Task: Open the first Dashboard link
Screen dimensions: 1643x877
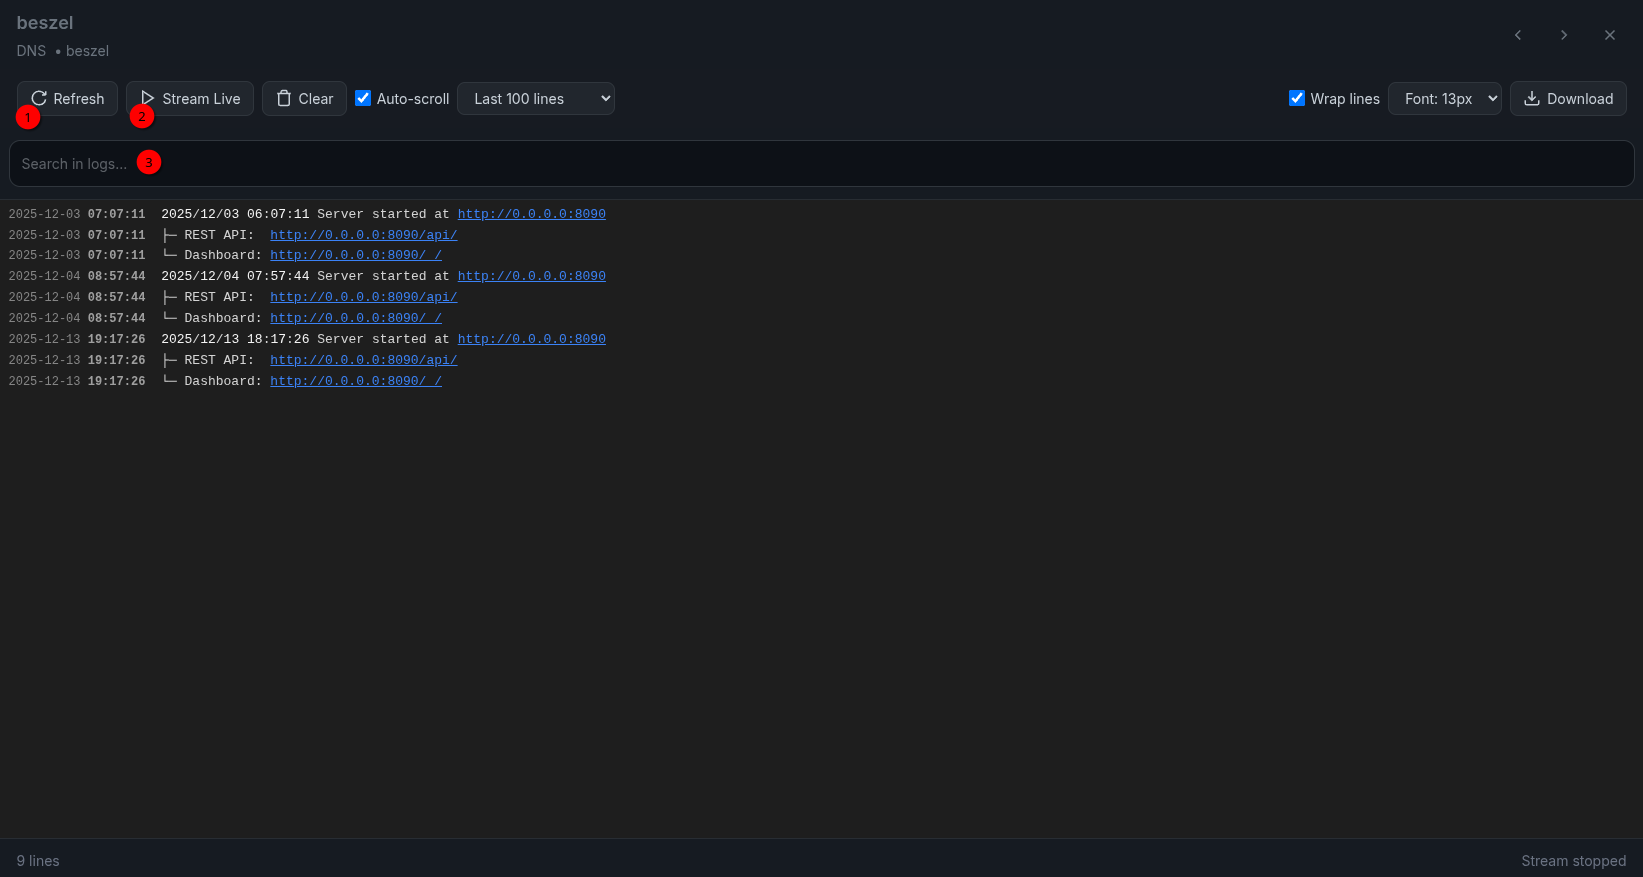Action: pos(355,255)
